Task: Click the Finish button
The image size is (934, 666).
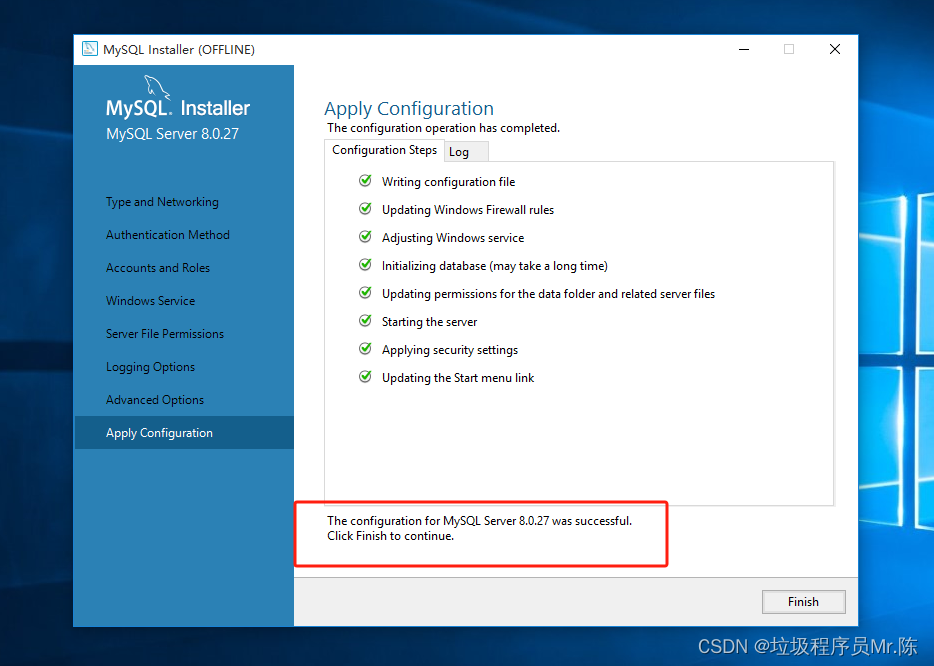Action: pyautogui.click(x=803, y=602)
